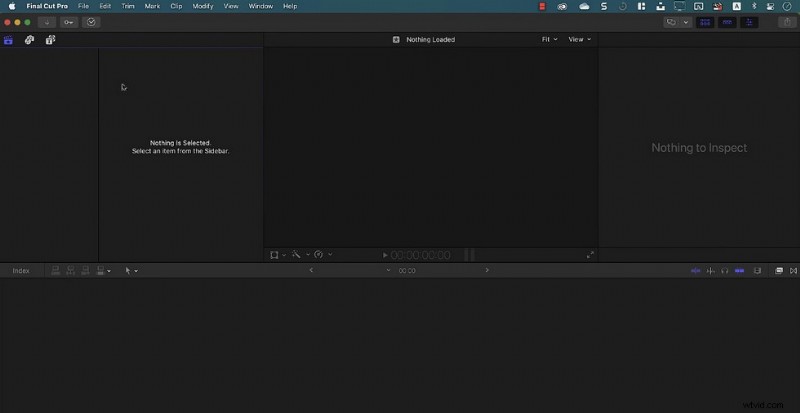800x413 pixels.
Task: Open the Clip menu
Action: coord(176,6)
